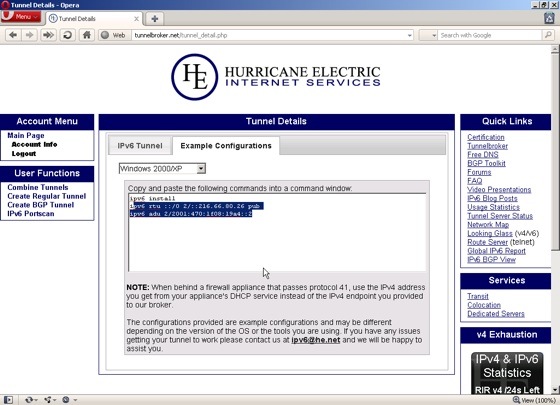Open the IPv6 BGP View link
This screenshot has width=560, height=405.
point(491,260)
